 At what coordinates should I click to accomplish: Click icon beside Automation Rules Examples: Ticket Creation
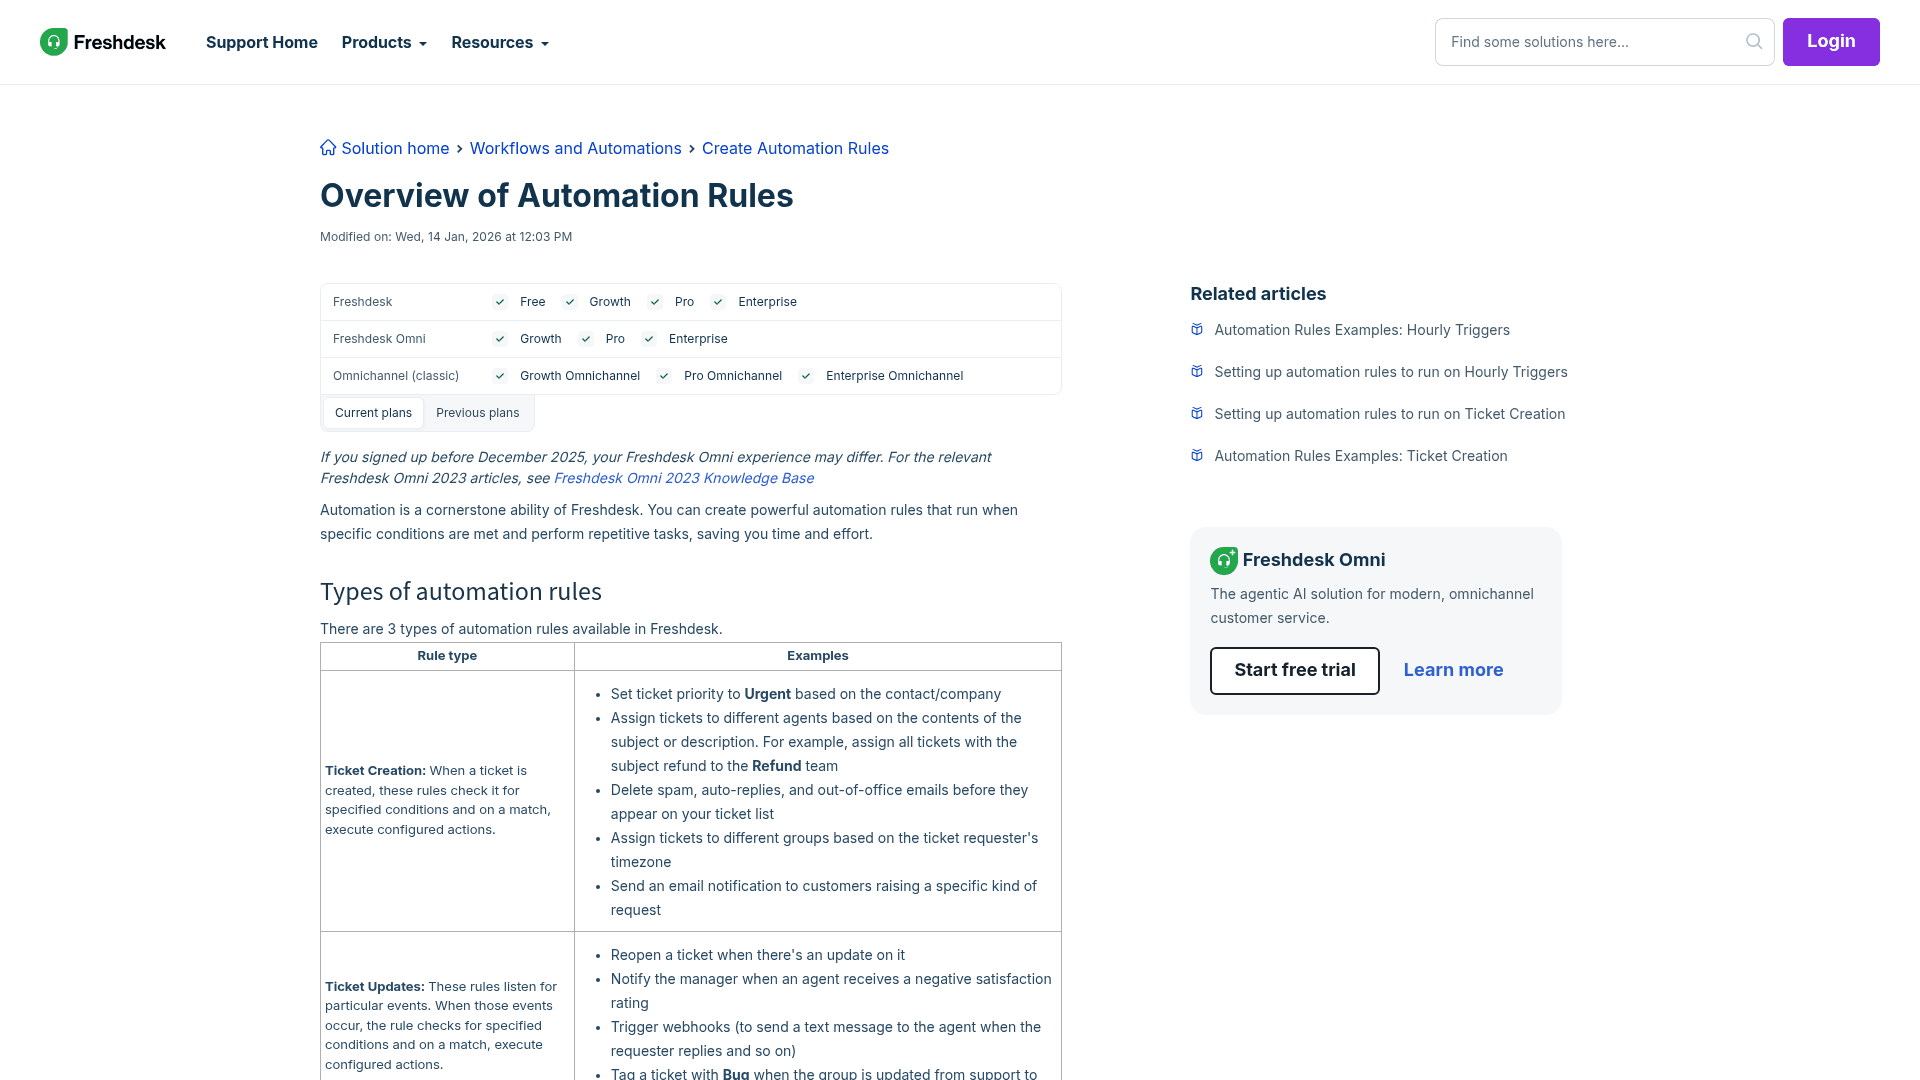click(1197, 456)
